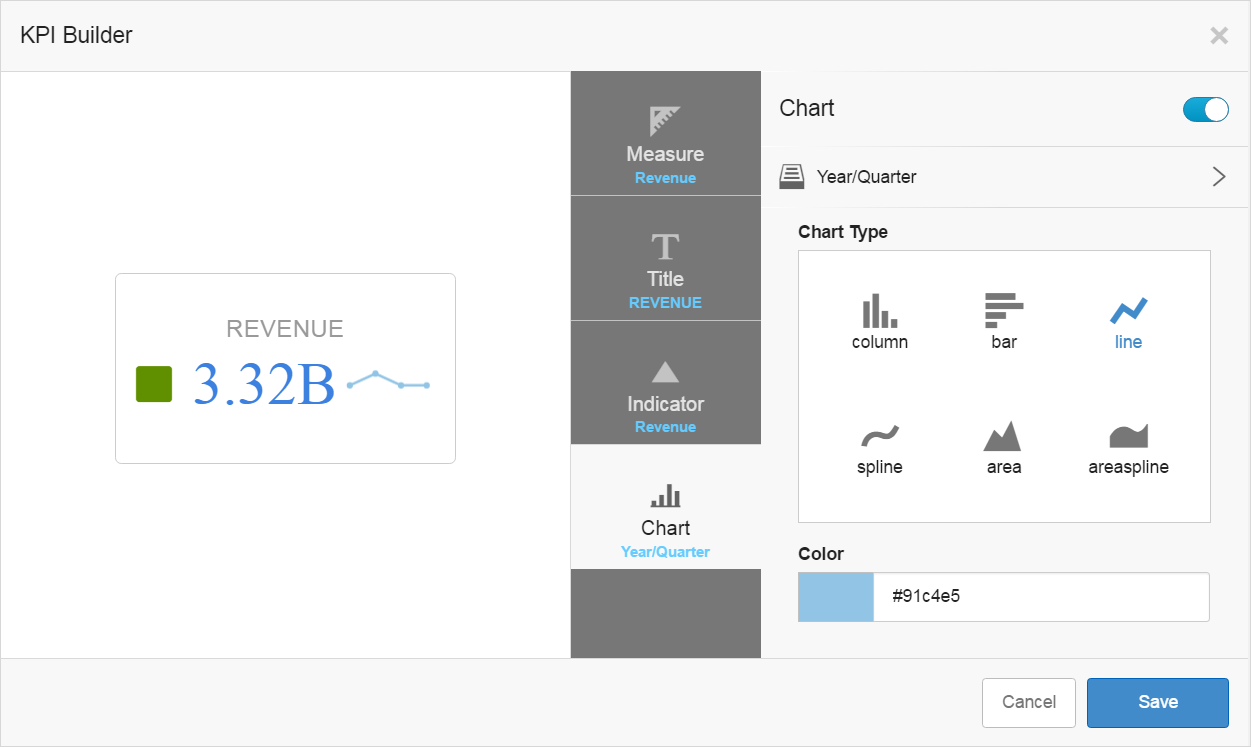Click the KPI Builder heading
Image resolution: width=1251 pixels, height=747 pixels.
point(76,36)
